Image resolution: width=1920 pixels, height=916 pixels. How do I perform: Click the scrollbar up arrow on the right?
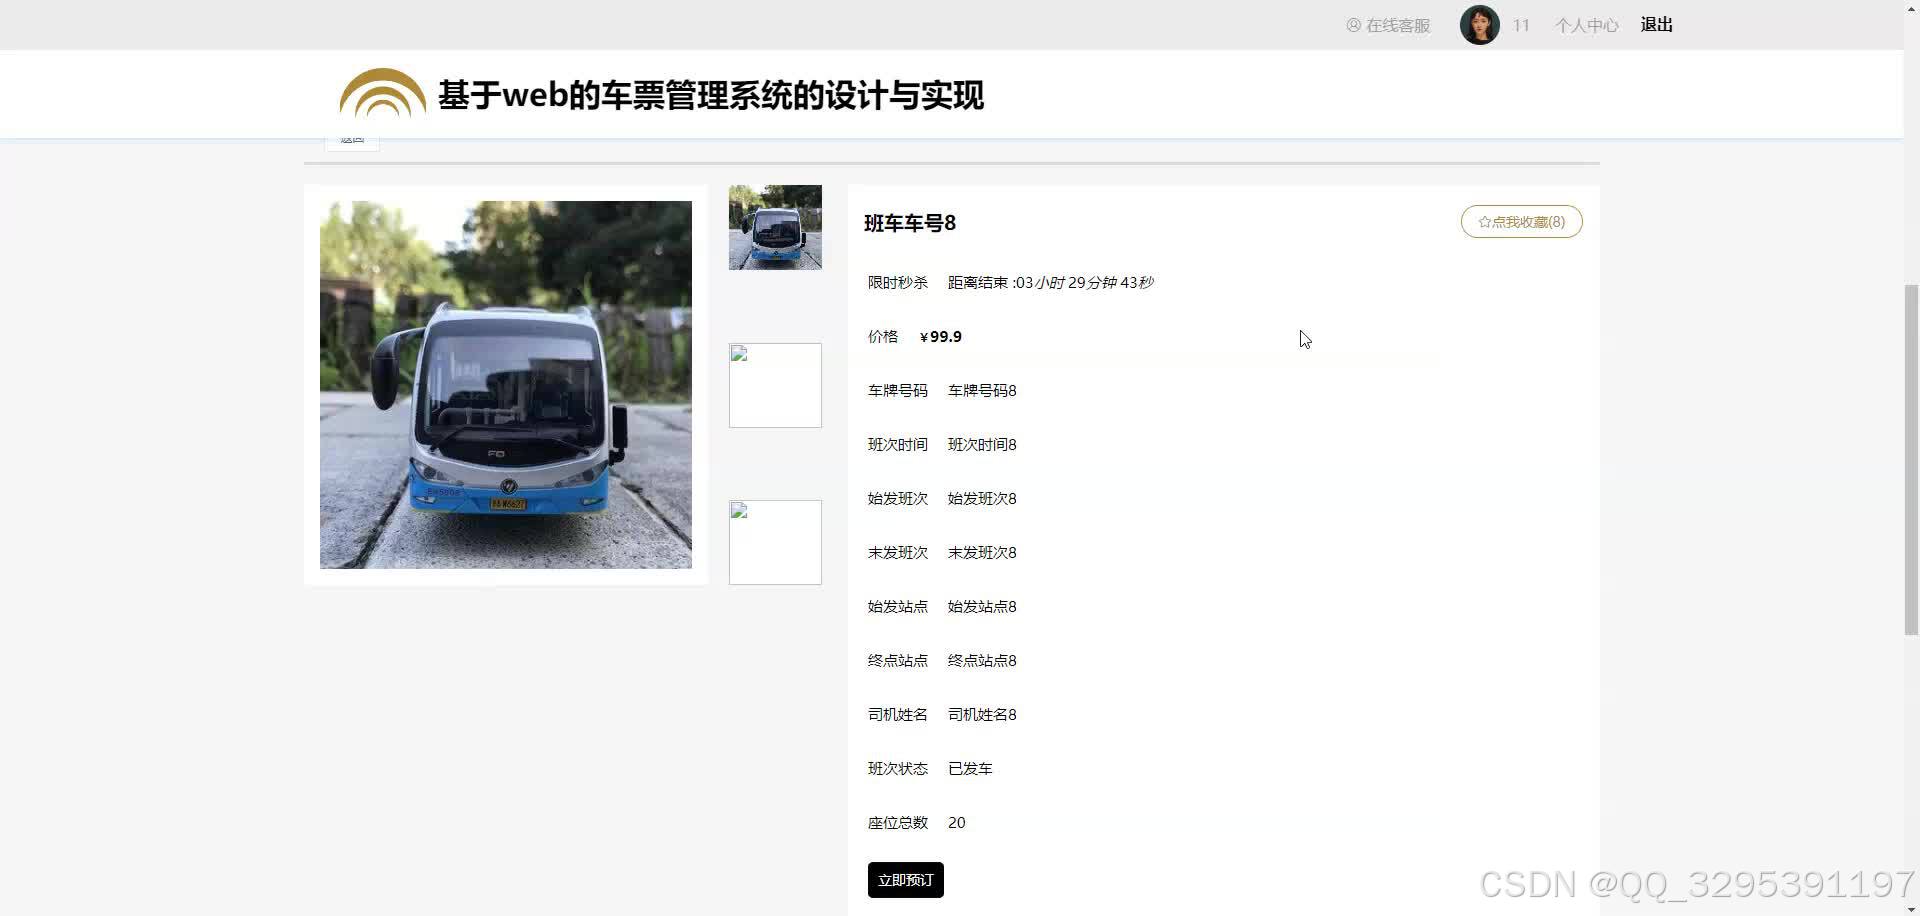coord(1911,8)
